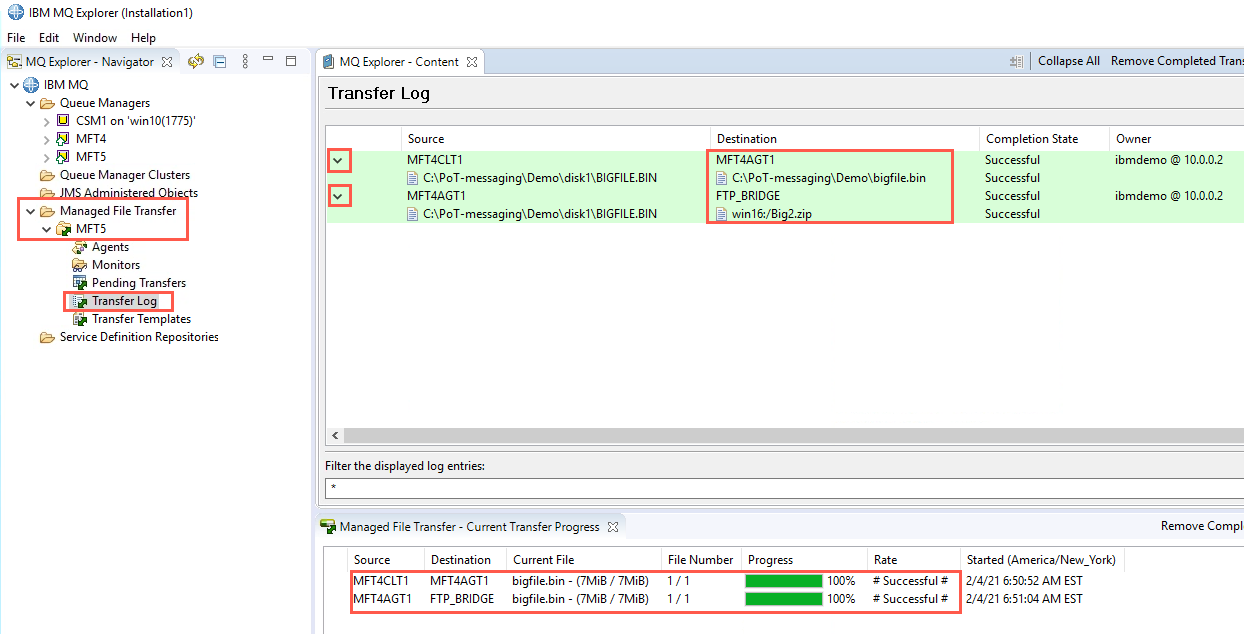Screen dimensions: 1244x634
Task: Click the MFT5 icon under Managed File Transfer
Action: point(64,229)
